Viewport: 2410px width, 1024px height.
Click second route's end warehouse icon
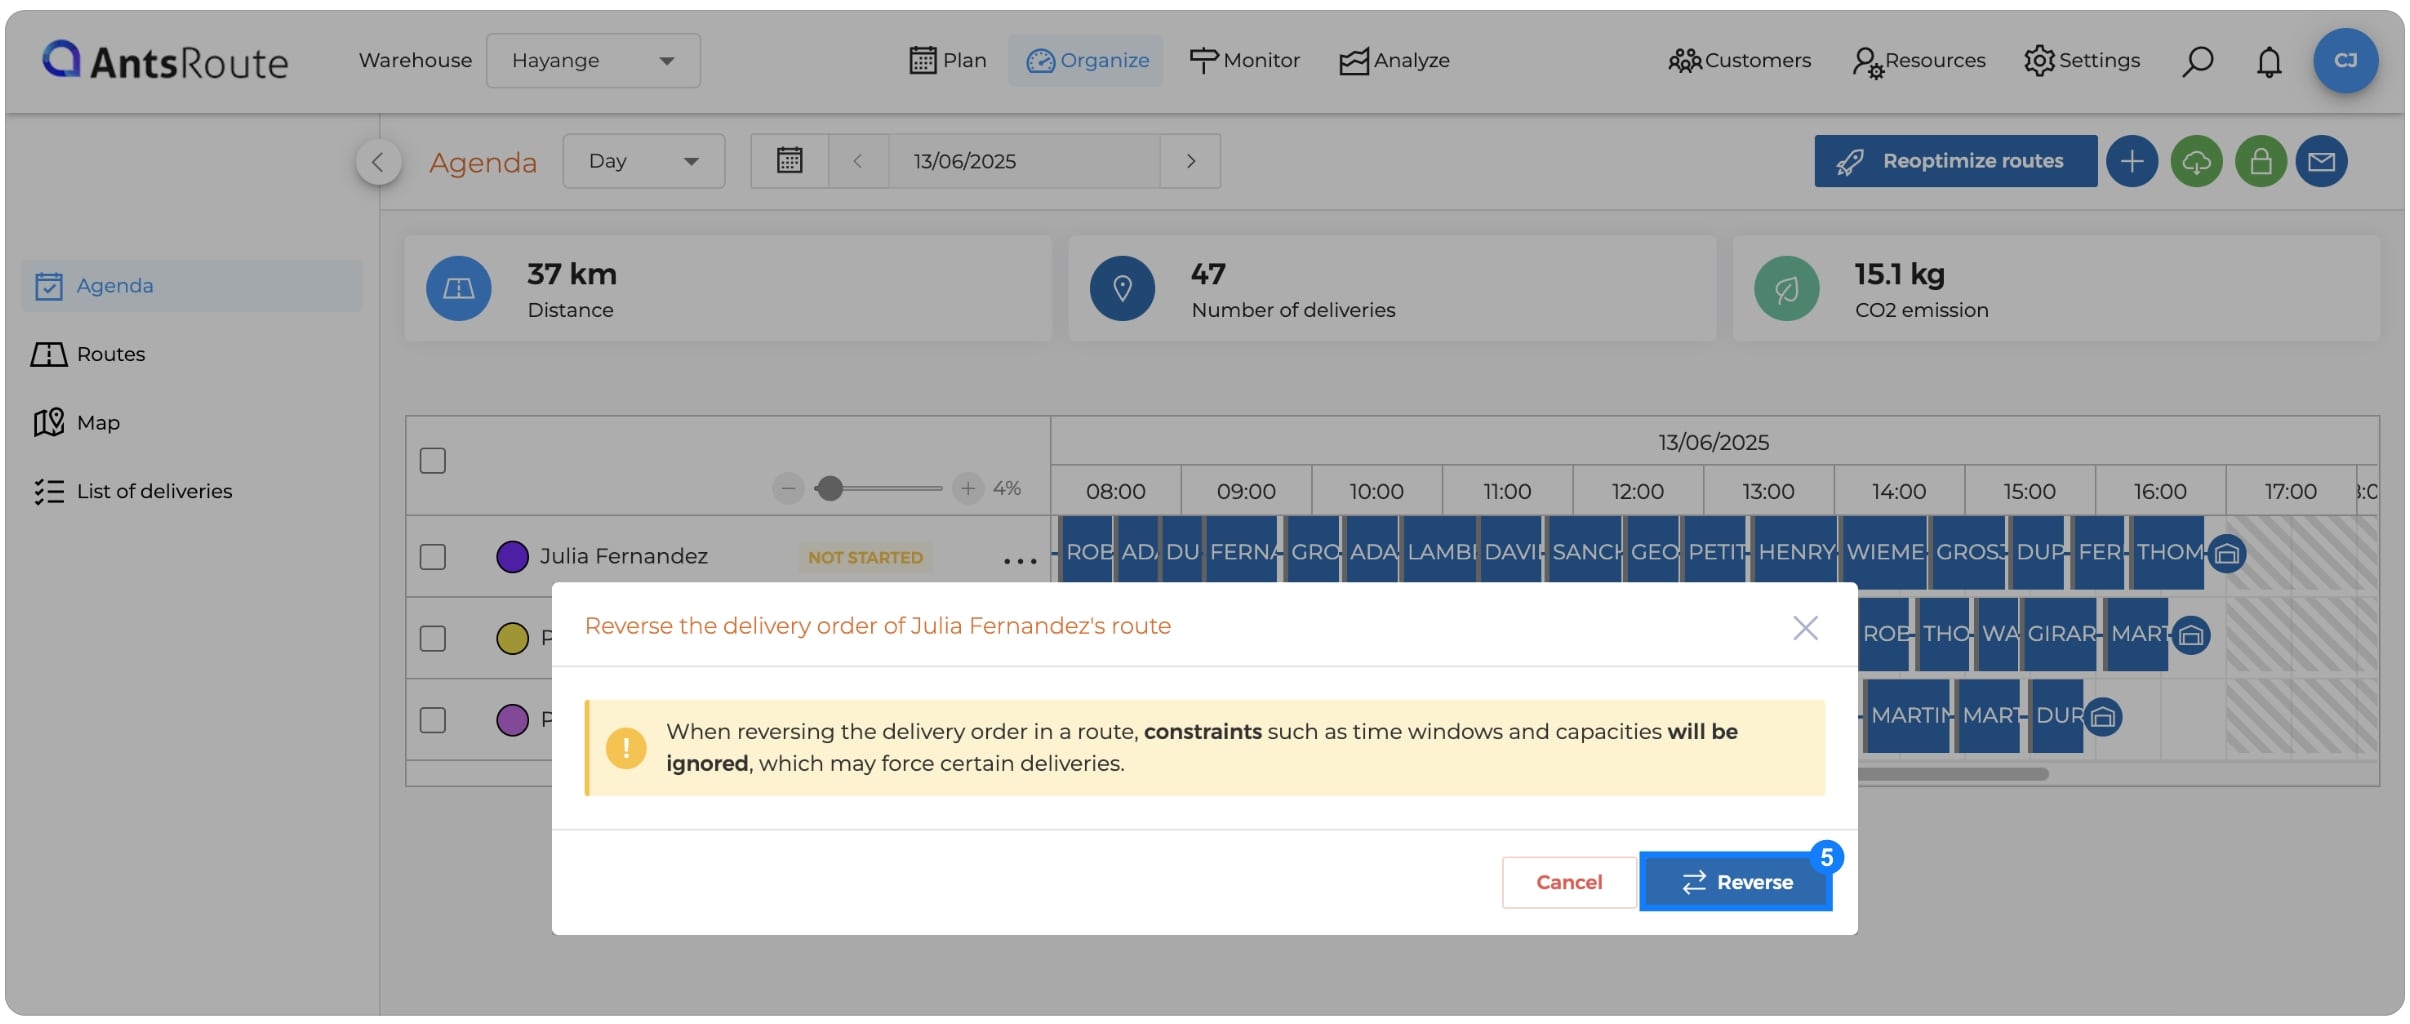pos(2191,635)
